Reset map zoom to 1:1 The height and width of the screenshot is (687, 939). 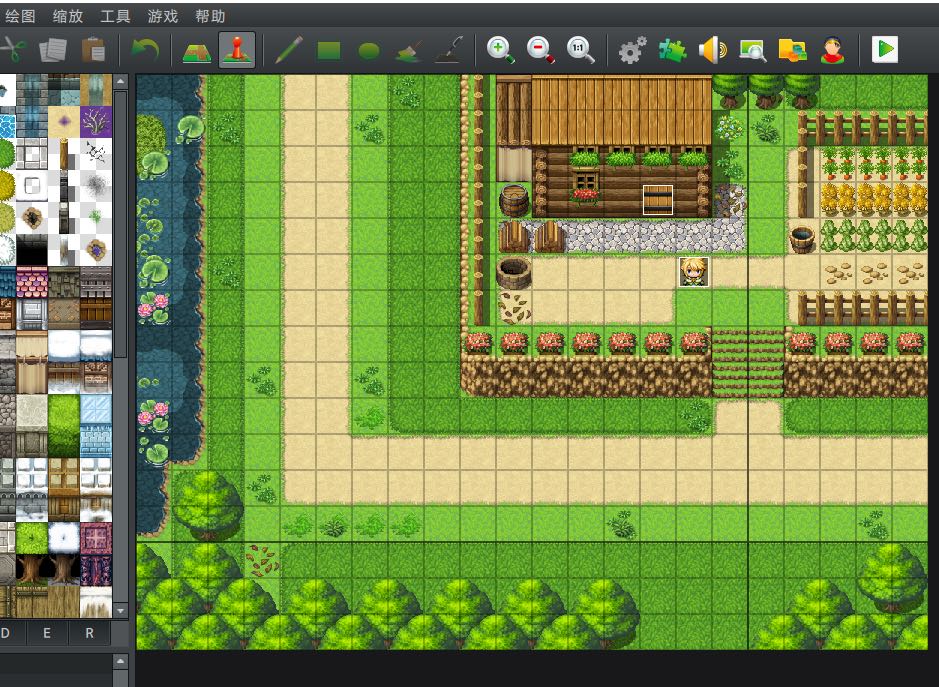tap(581, 50)
